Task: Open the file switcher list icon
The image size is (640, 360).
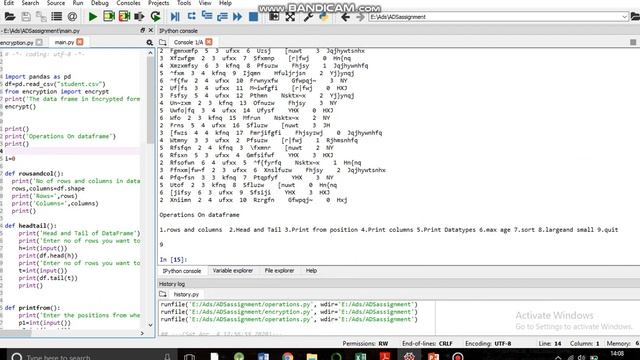Action: point(57,17)
